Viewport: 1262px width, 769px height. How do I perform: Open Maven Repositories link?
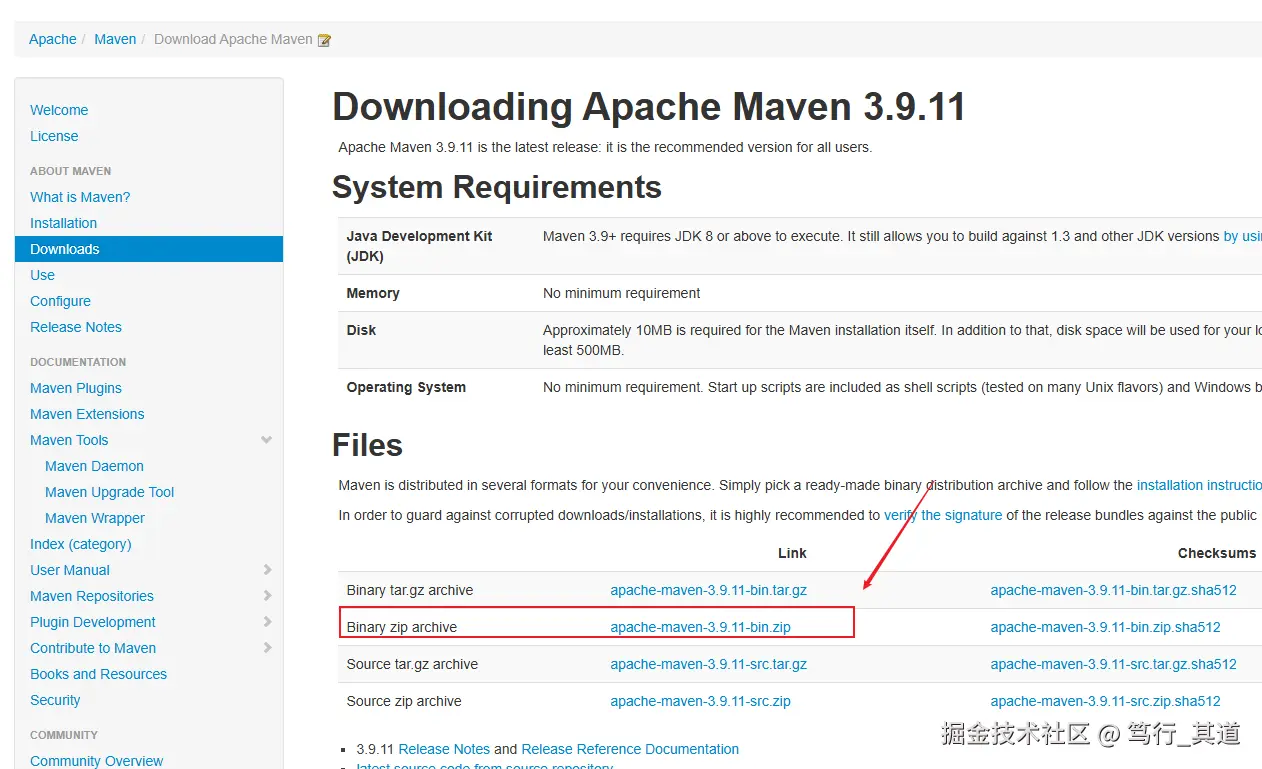click(x=92, y=596)
